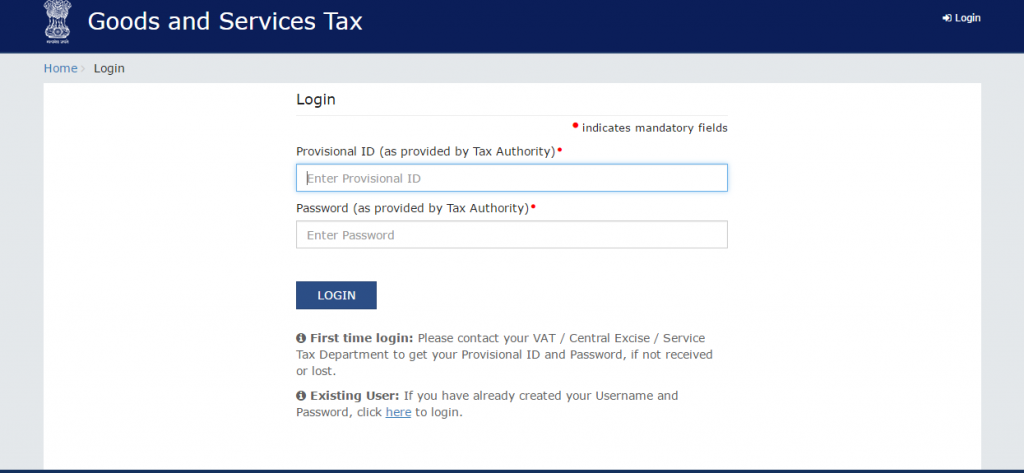Click the red mandatory dot beside Provisional ID label

point(560,150)
